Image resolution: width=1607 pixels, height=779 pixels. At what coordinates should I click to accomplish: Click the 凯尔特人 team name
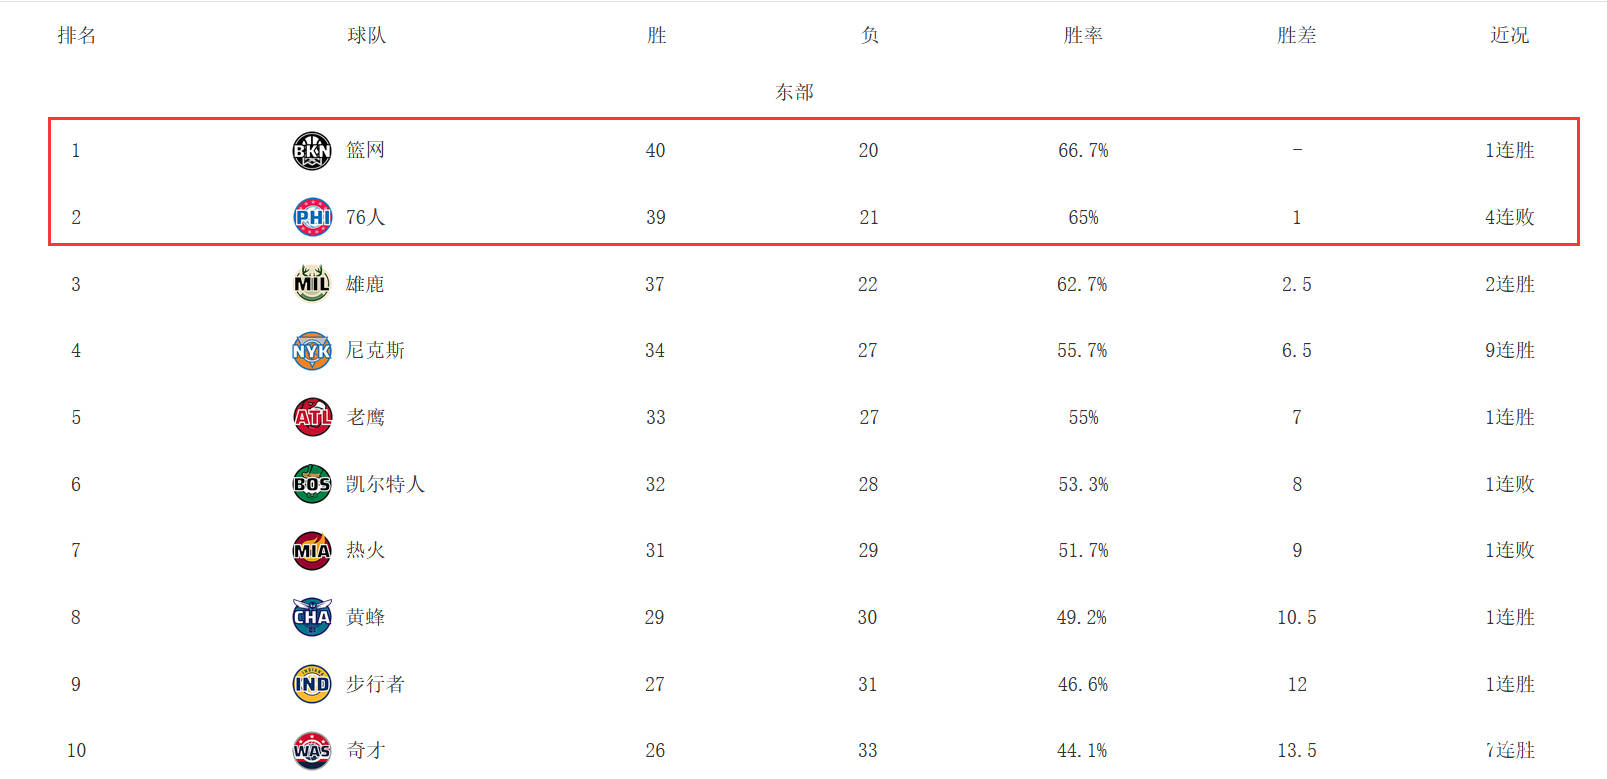coord(386,484)
